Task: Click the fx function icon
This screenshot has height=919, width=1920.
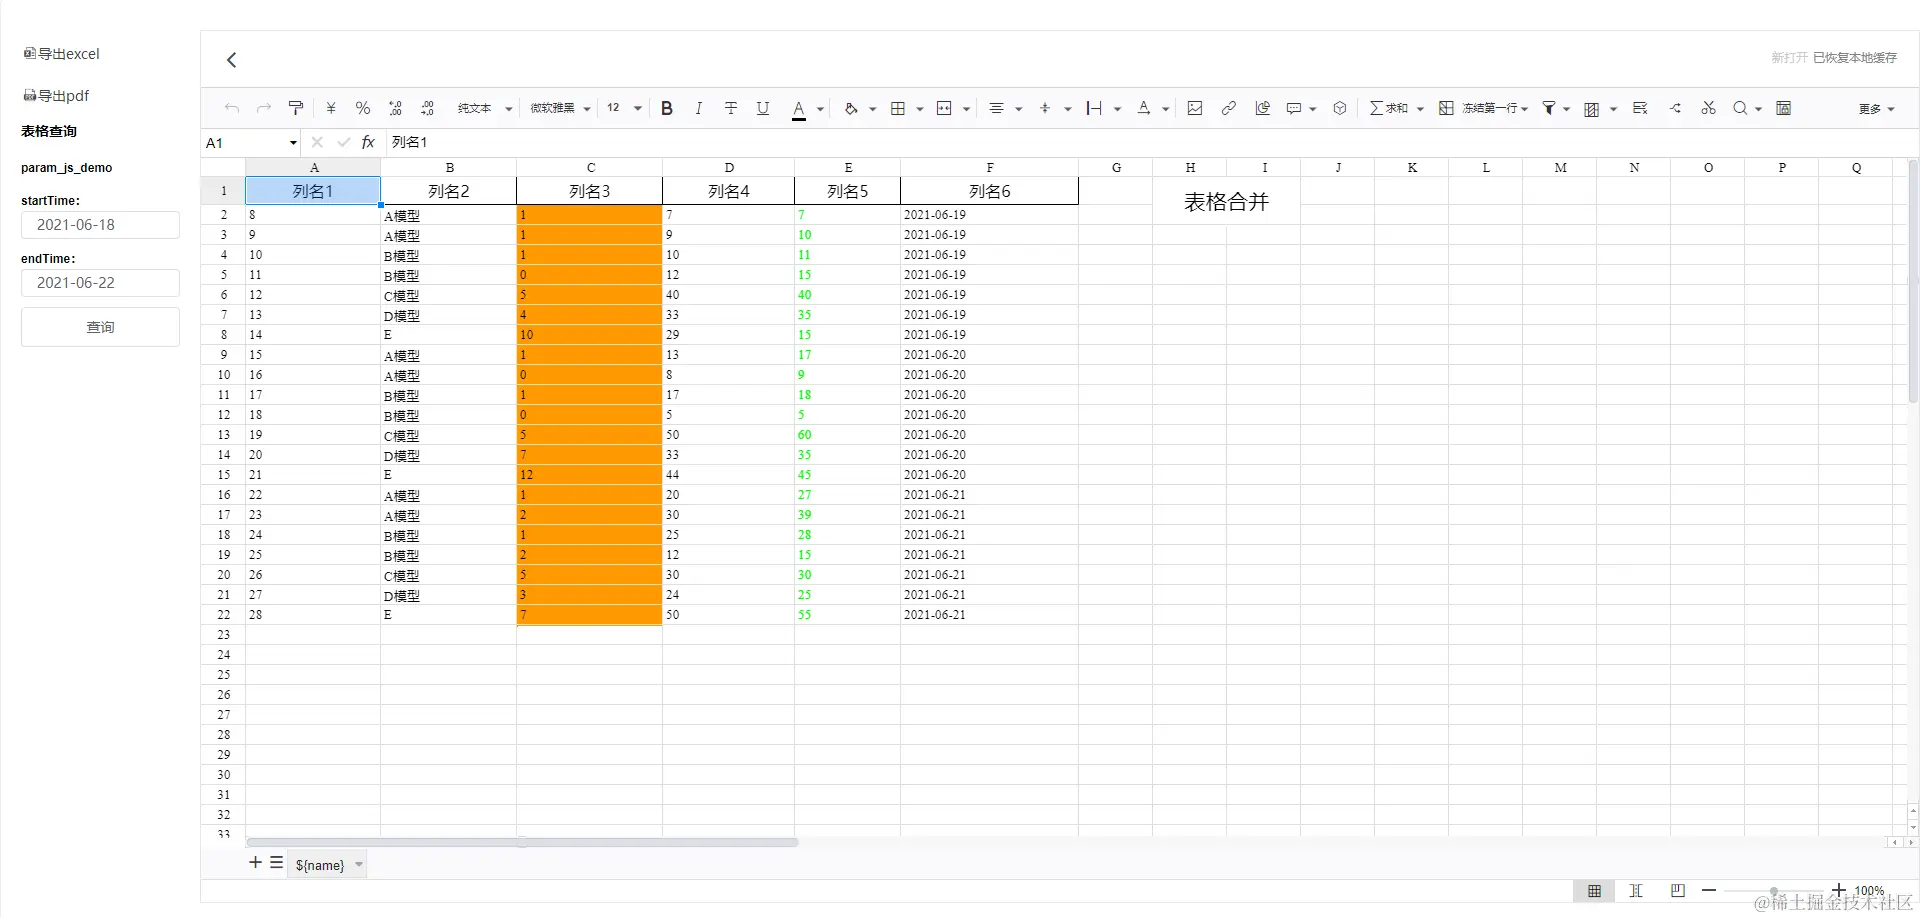Action: point(368,142)
